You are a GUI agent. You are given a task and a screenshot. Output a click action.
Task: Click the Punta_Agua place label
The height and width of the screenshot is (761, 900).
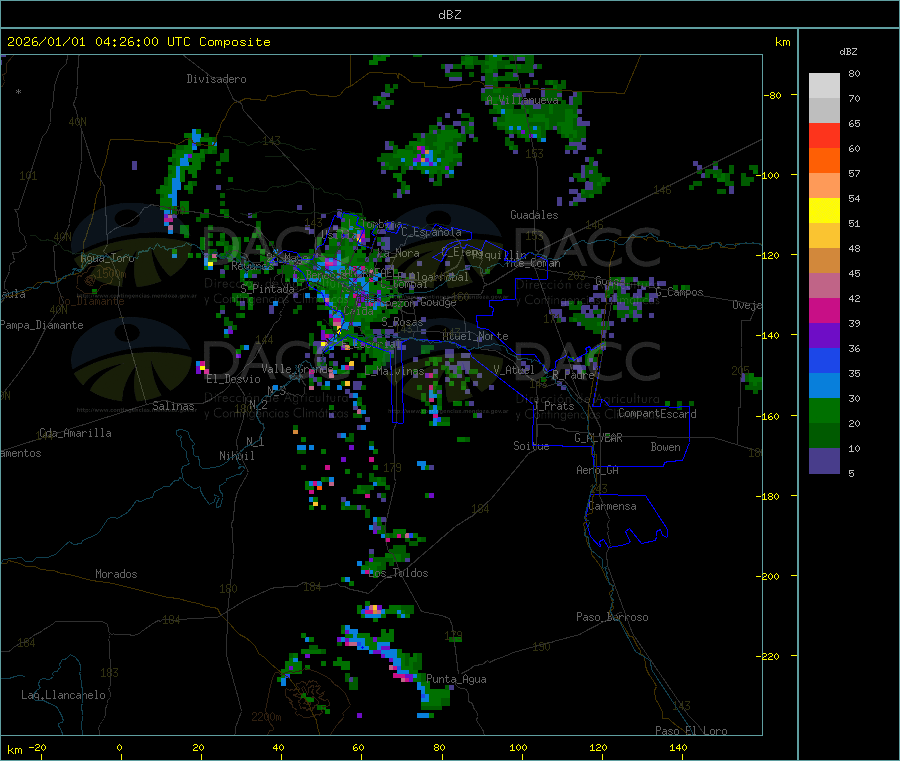click(x=456, y=680)
